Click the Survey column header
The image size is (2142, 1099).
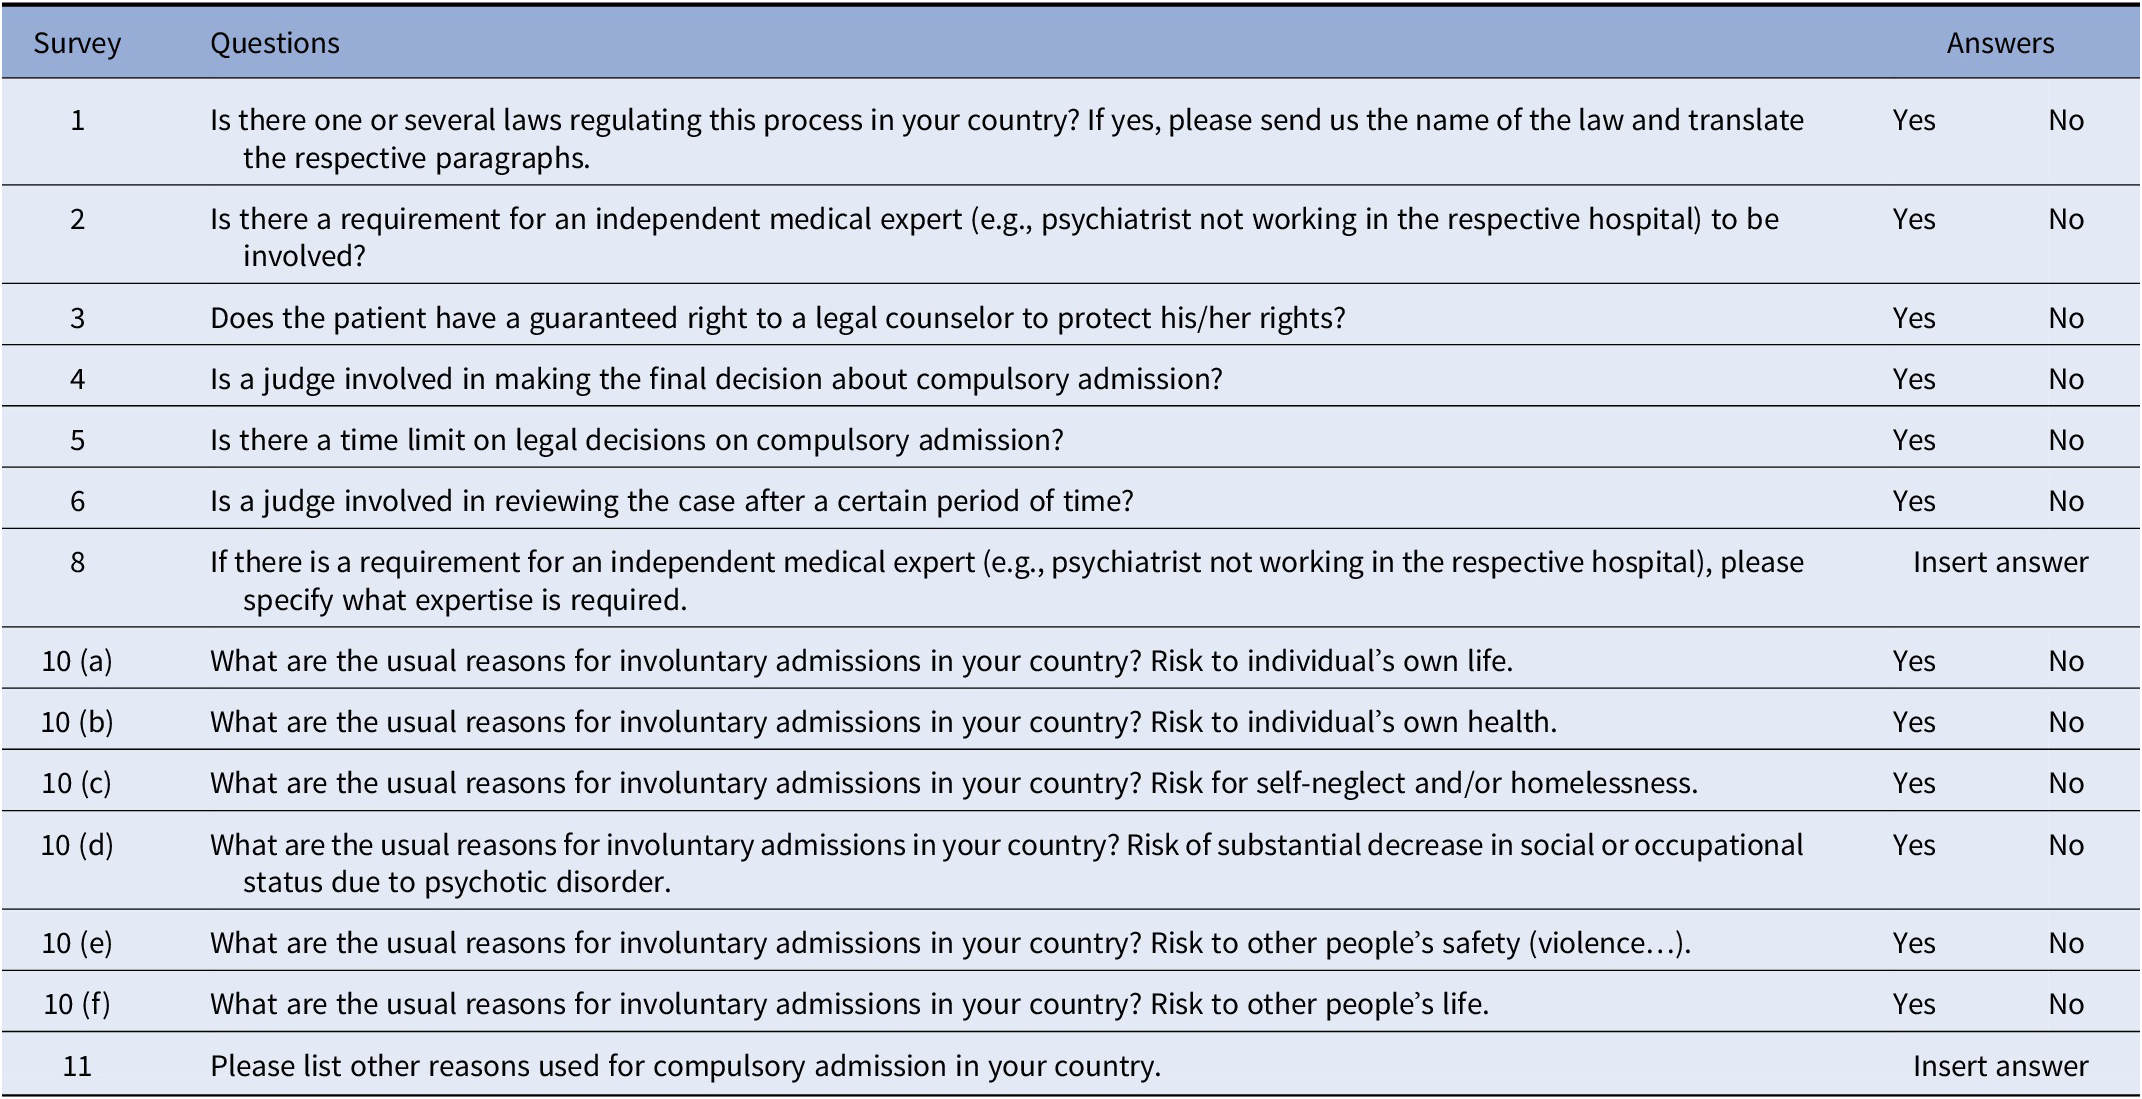point(77,44)
